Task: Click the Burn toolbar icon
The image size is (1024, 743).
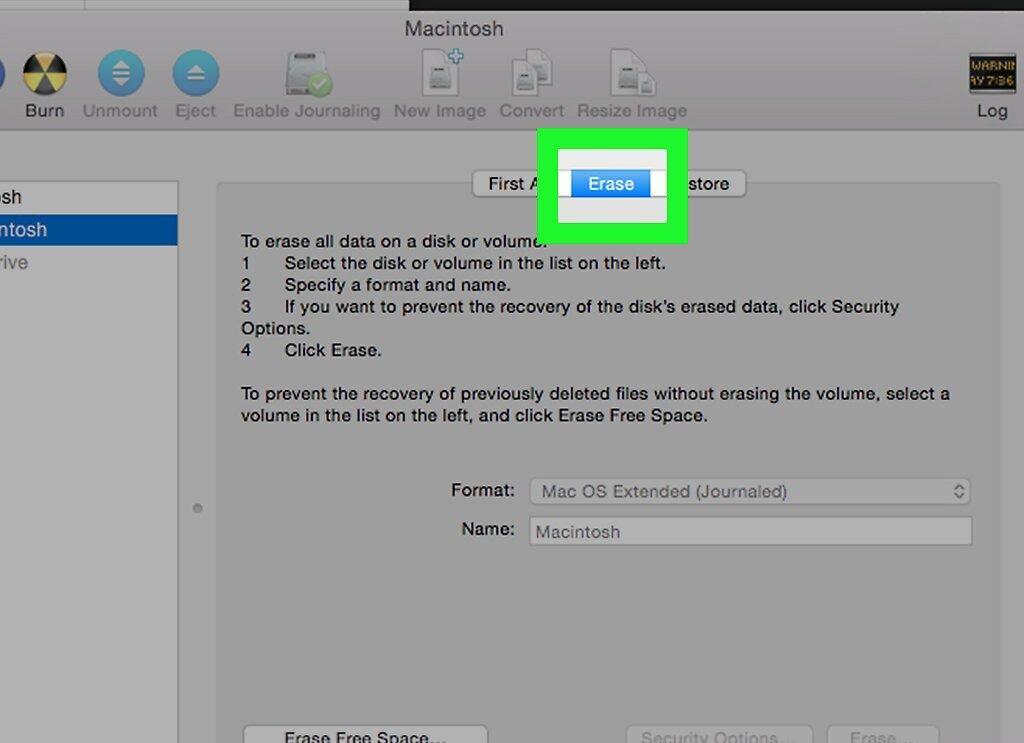Action: (x=44, y=73)
